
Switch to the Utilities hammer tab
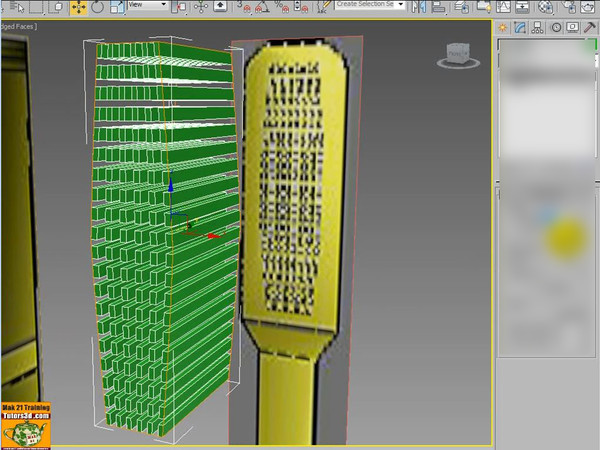(x=590, y=28)
